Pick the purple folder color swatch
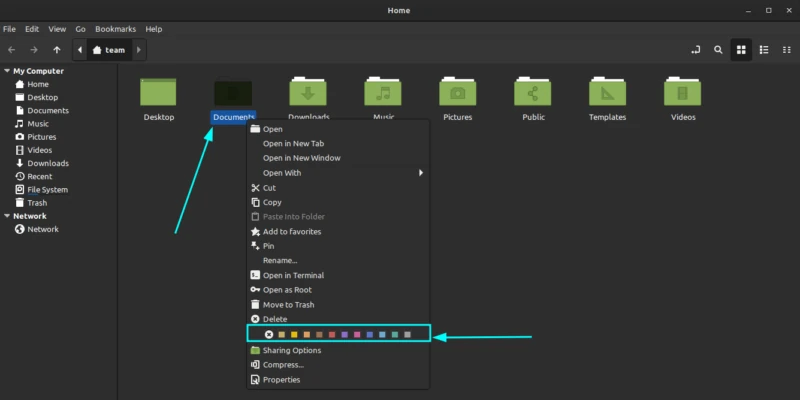Image resolution: width=800 pixels, height=400 pixels. (345, 334)
